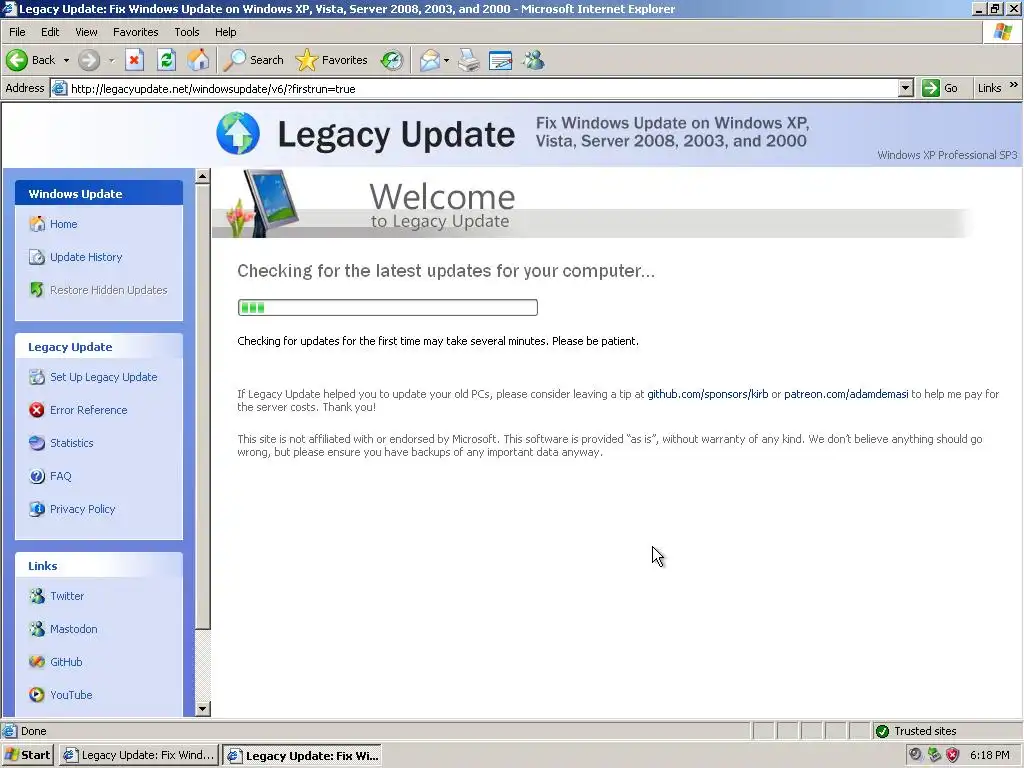This screenshot has width=1024, height=768.
Task: Click the Messenger toolbar icon
Action: pos(534,60)
